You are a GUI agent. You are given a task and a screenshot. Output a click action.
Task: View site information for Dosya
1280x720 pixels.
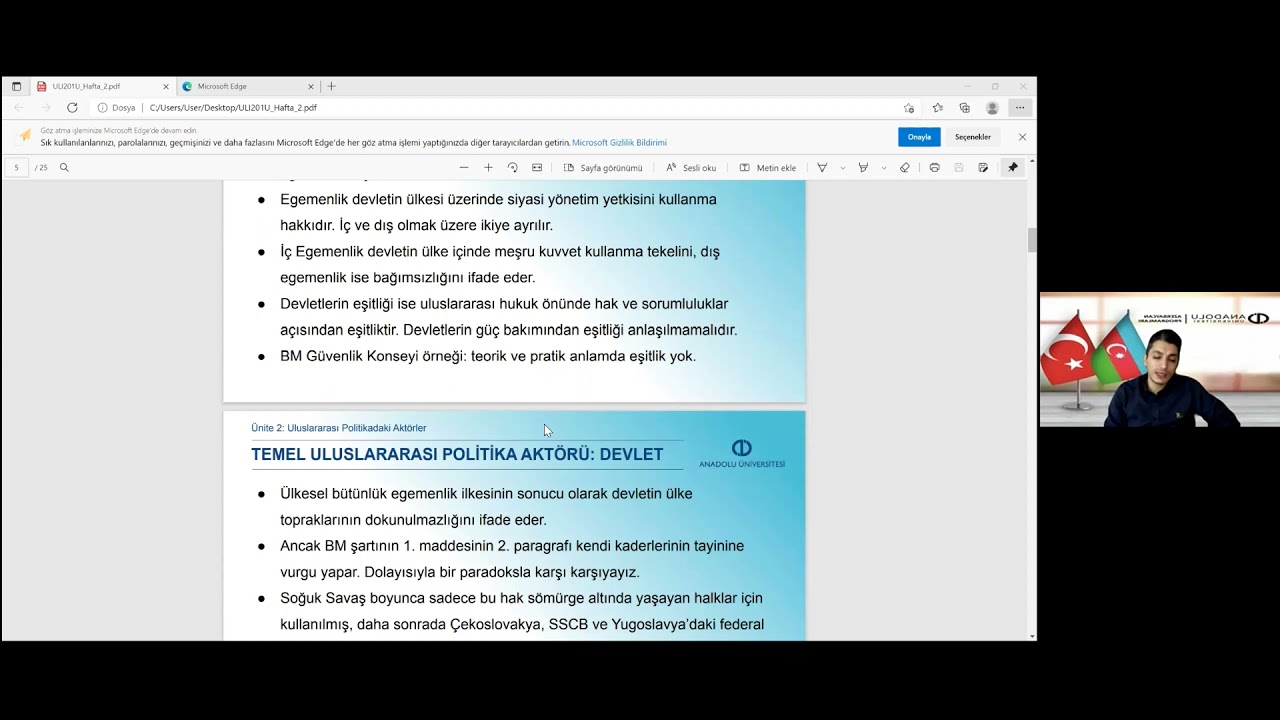117,108
